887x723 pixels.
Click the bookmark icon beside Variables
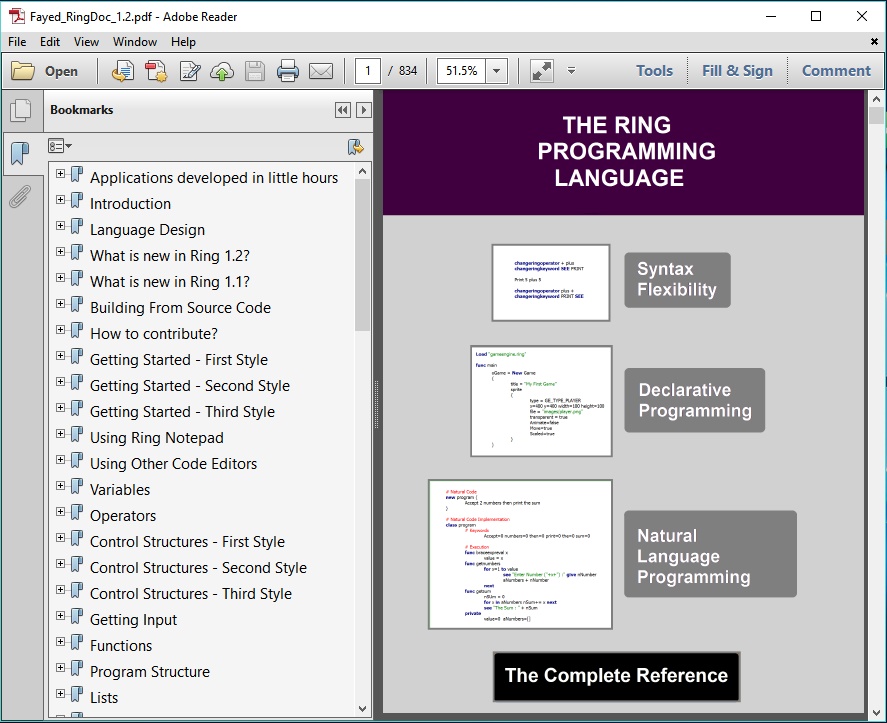point(76,486)
